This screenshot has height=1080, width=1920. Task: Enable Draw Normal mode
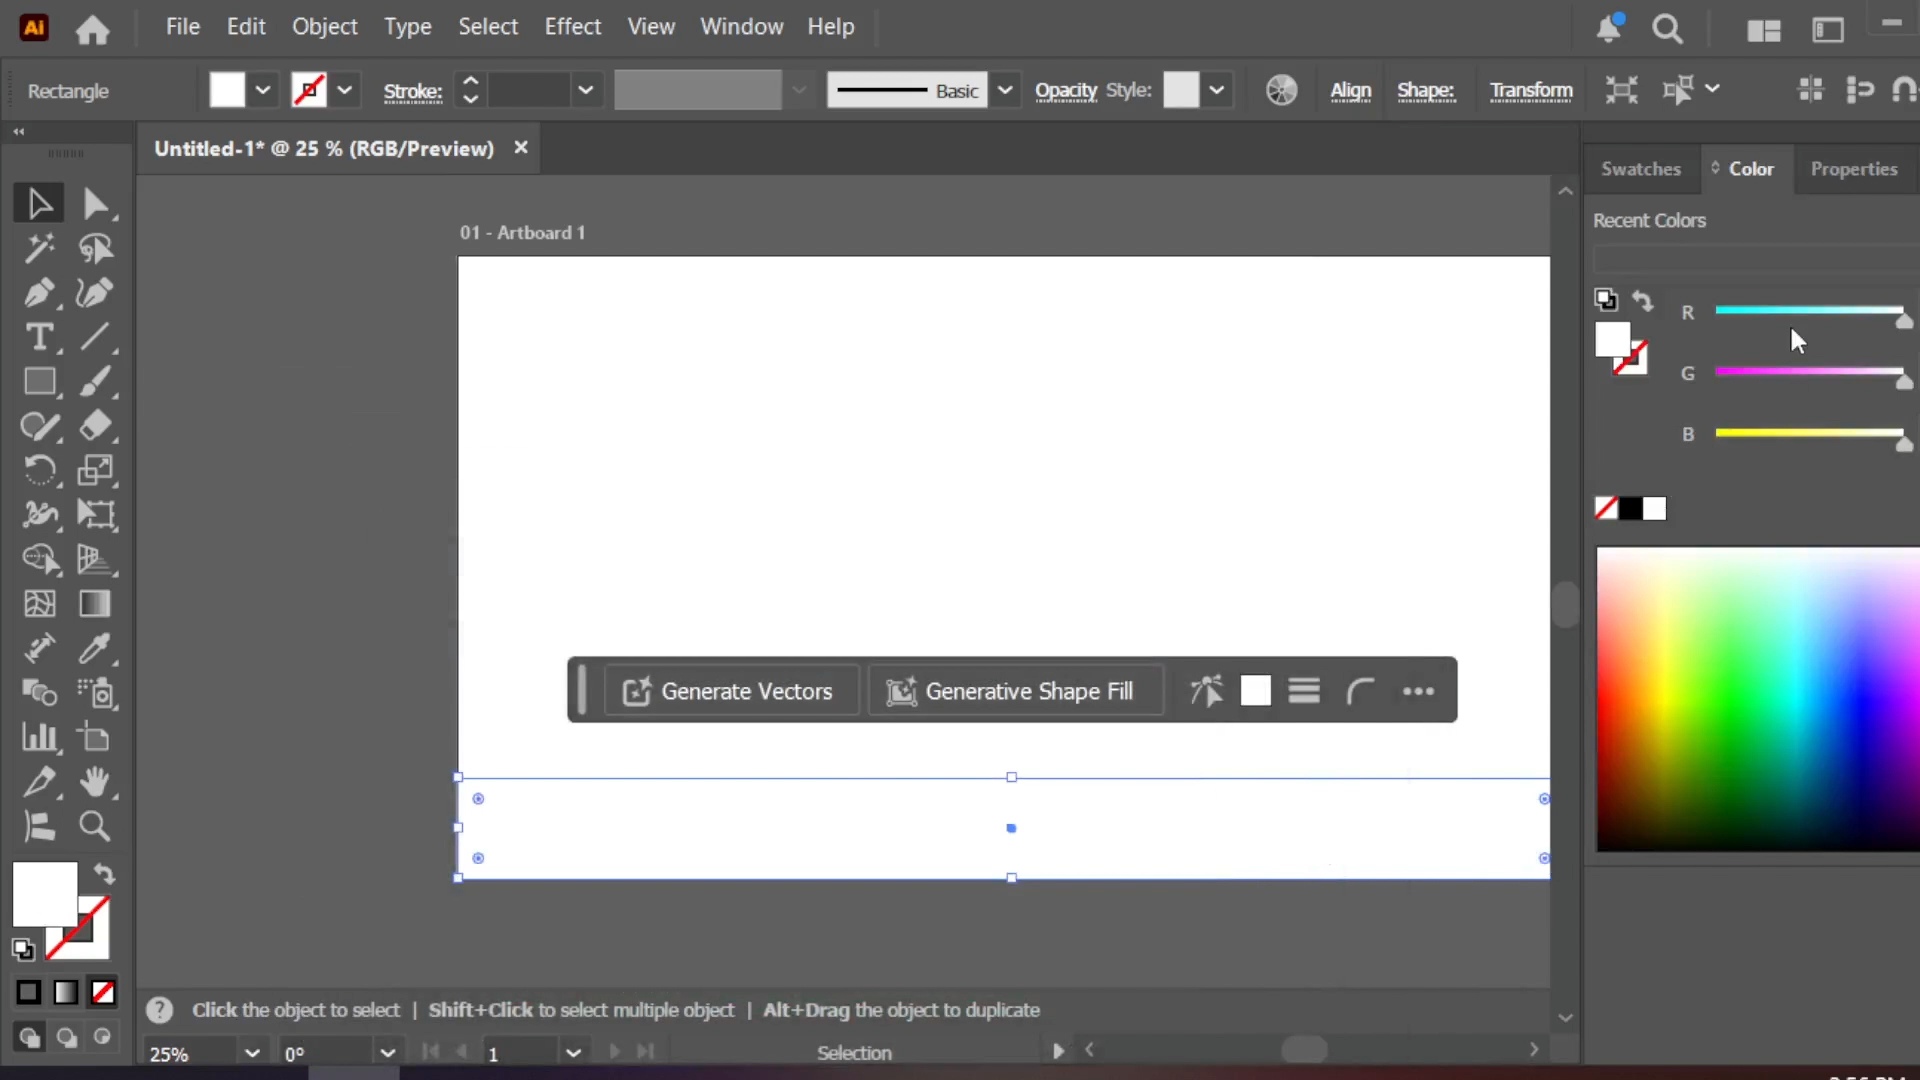click(x=29, y=1037)
